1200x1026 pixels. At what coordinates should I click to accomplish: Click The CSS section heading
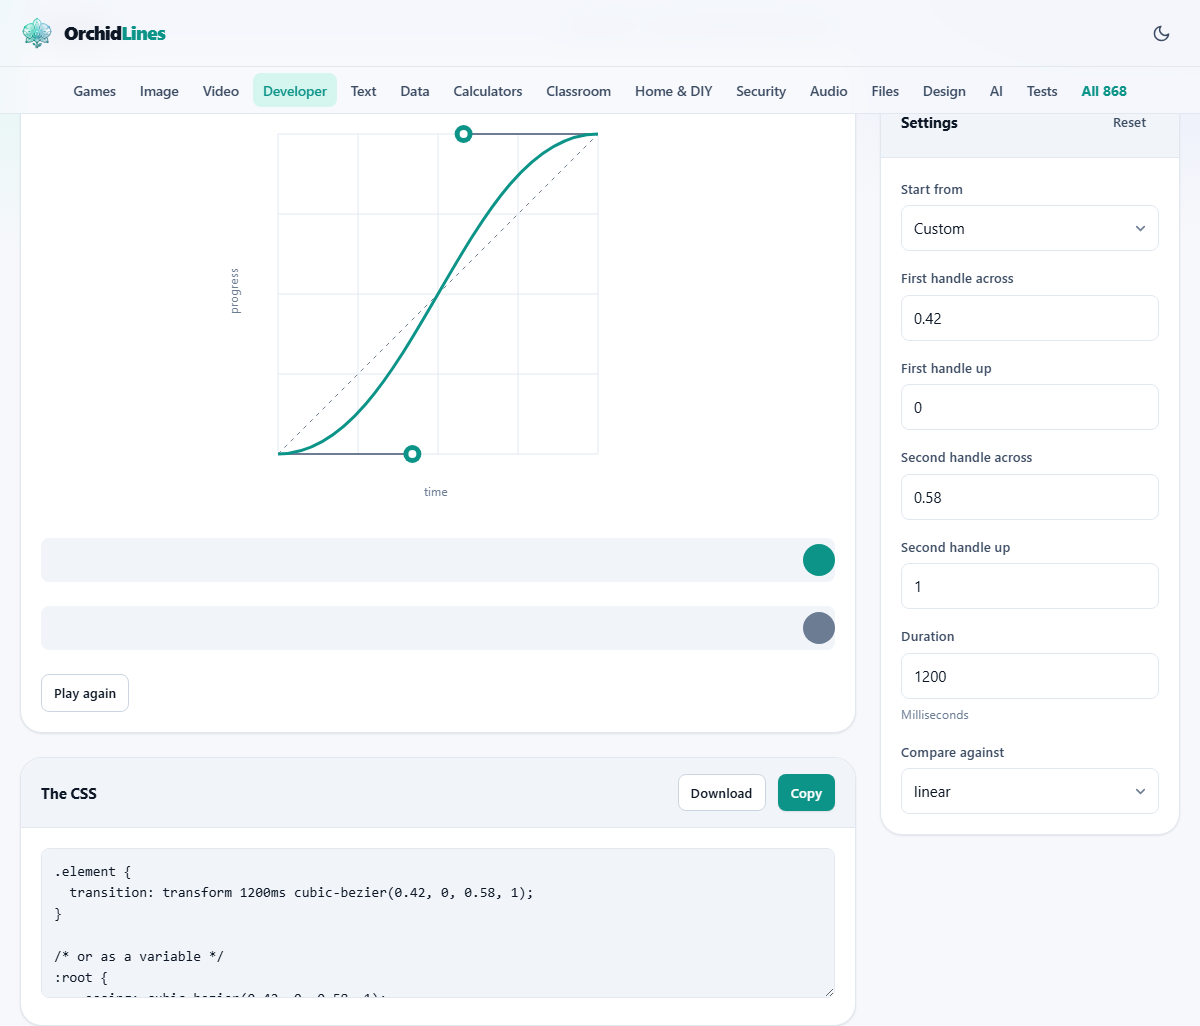(69, 793)
